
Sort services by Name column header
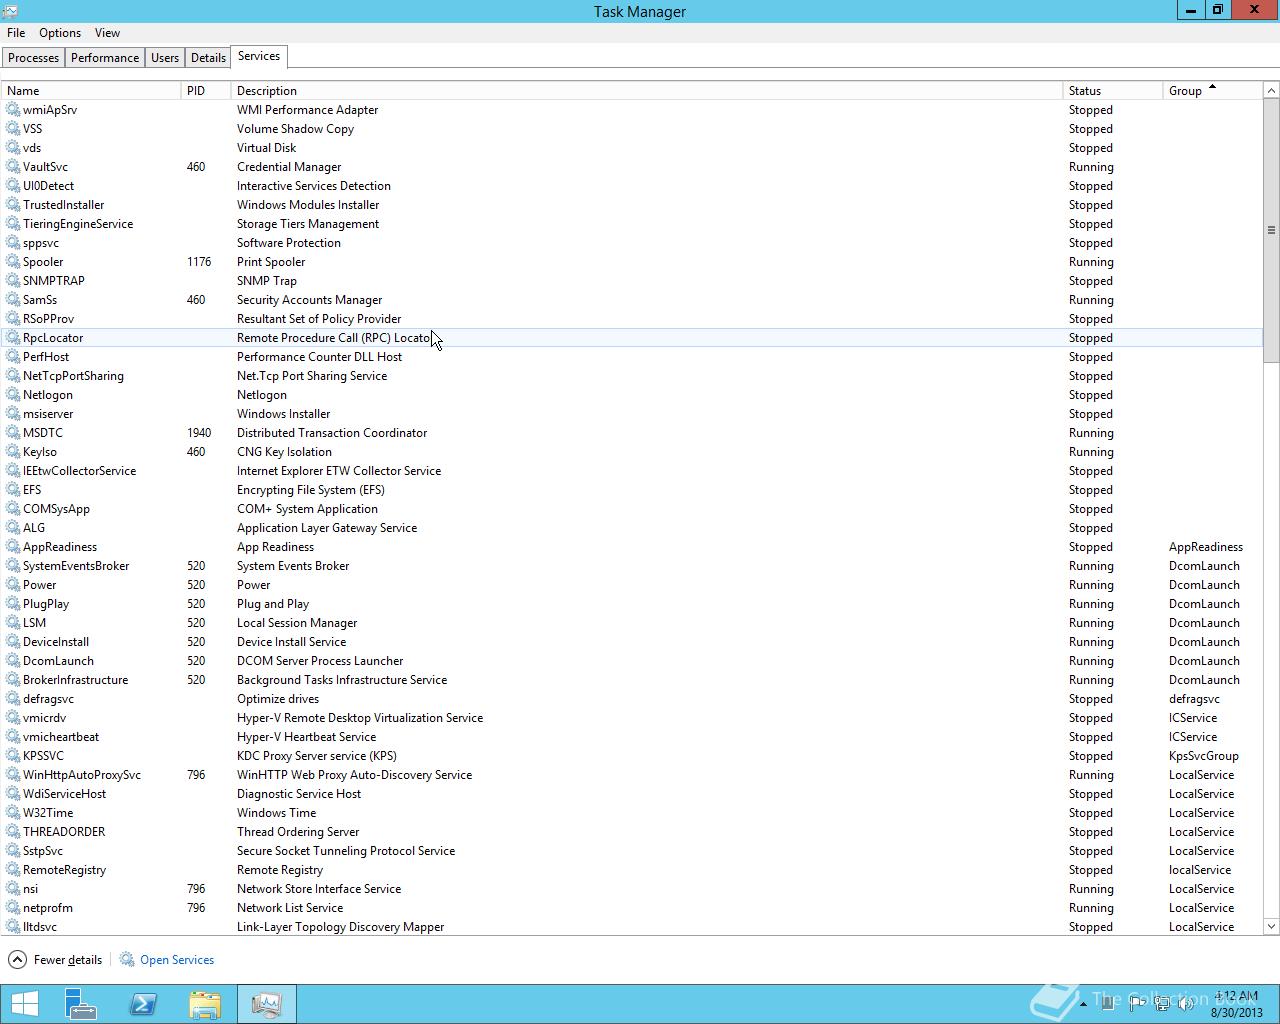point(91,91)
